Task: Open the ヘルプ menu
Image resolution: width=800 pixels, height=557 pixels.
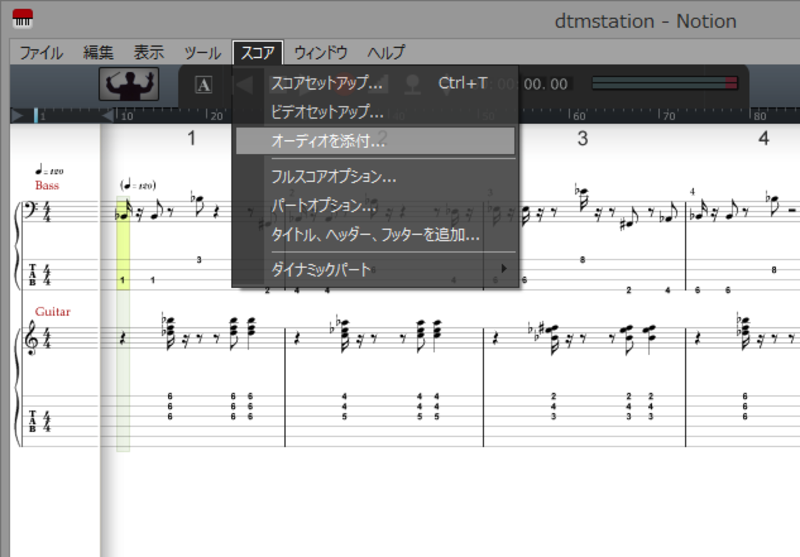Action: 386,53
